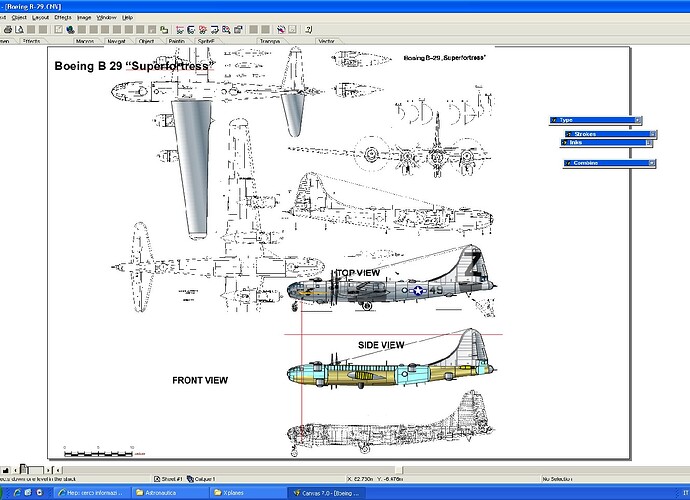Open the Object menu

pos(19,18)
